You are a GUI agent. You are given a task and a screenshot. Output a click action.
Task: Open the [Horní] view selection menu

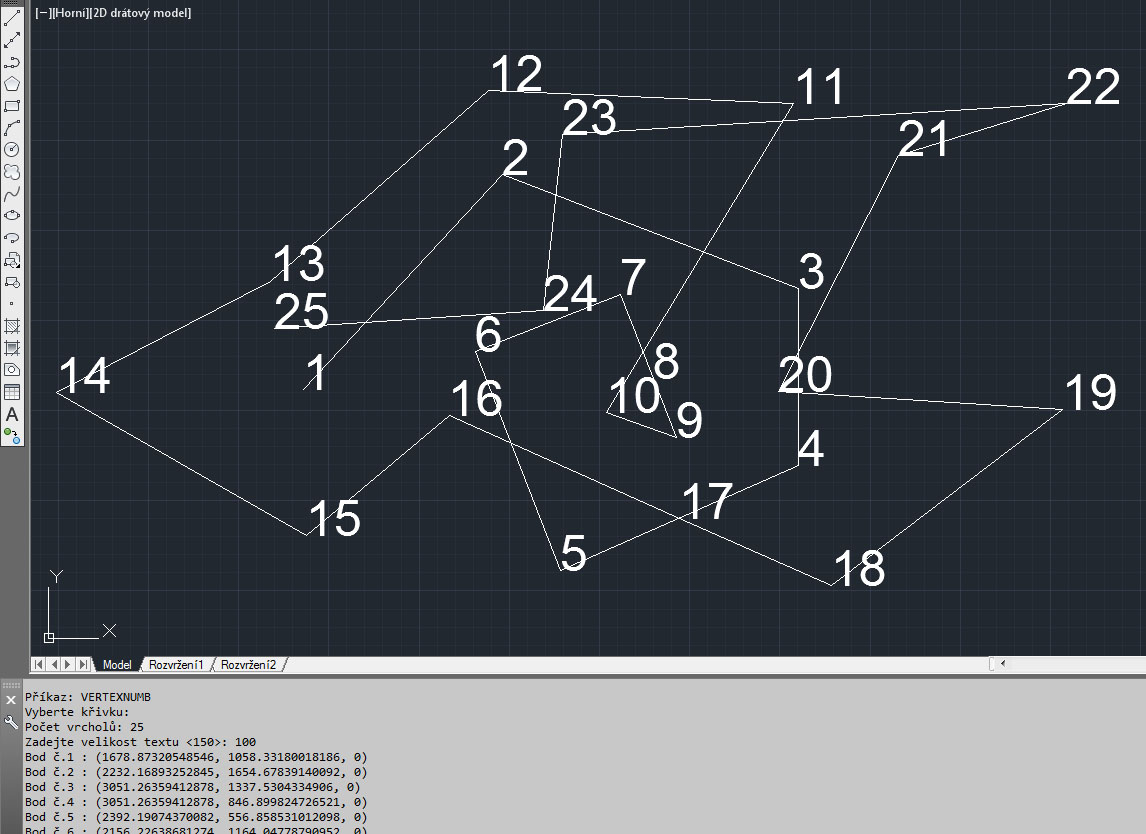69,13
